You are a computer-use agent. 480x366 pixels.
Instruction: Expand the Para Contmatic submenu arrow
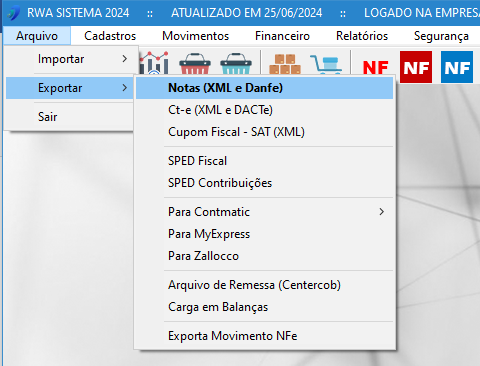point(382,212)
